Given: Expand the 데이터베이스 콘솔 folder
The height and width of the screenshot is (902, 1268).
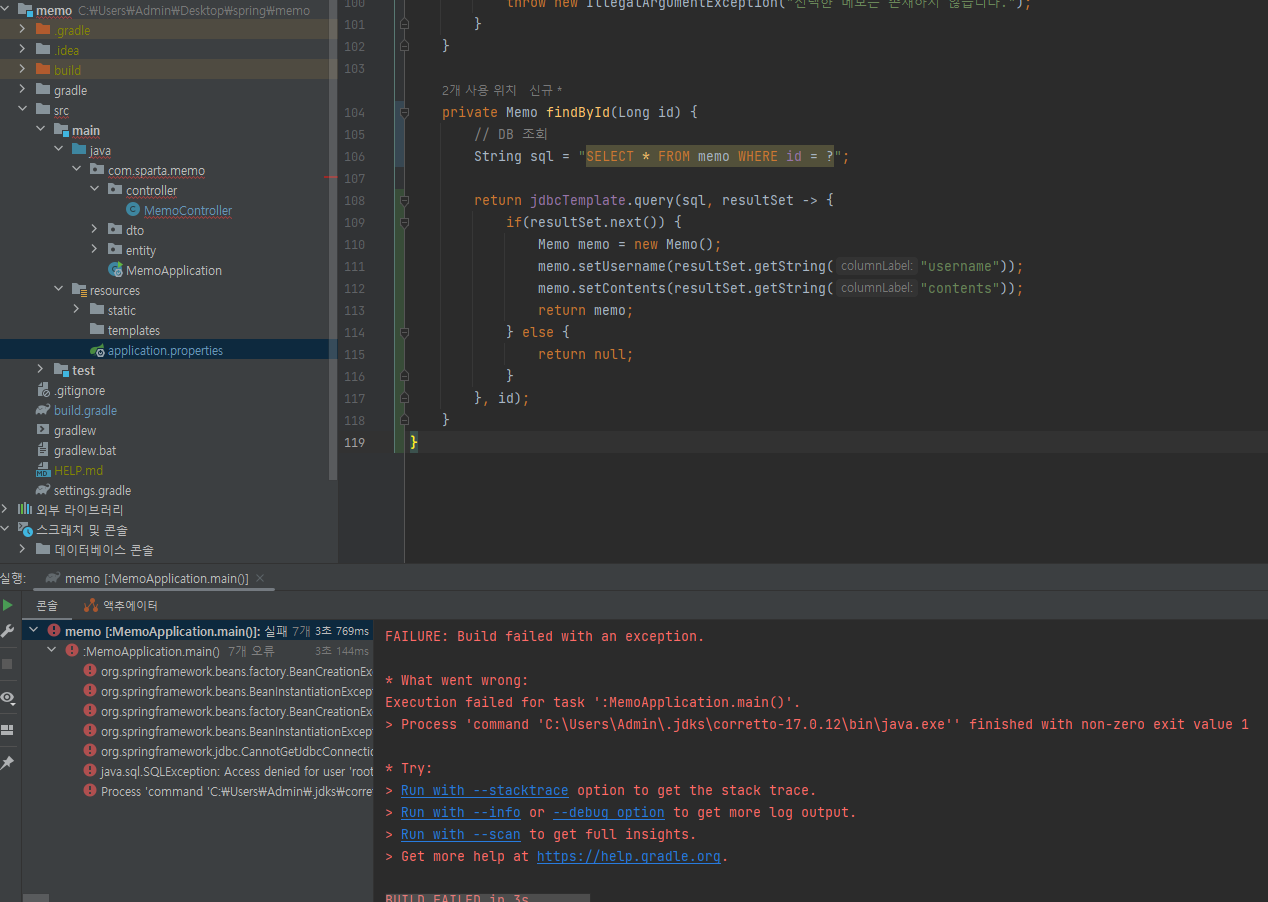Looking at the screenshot, I should (22, 549).
